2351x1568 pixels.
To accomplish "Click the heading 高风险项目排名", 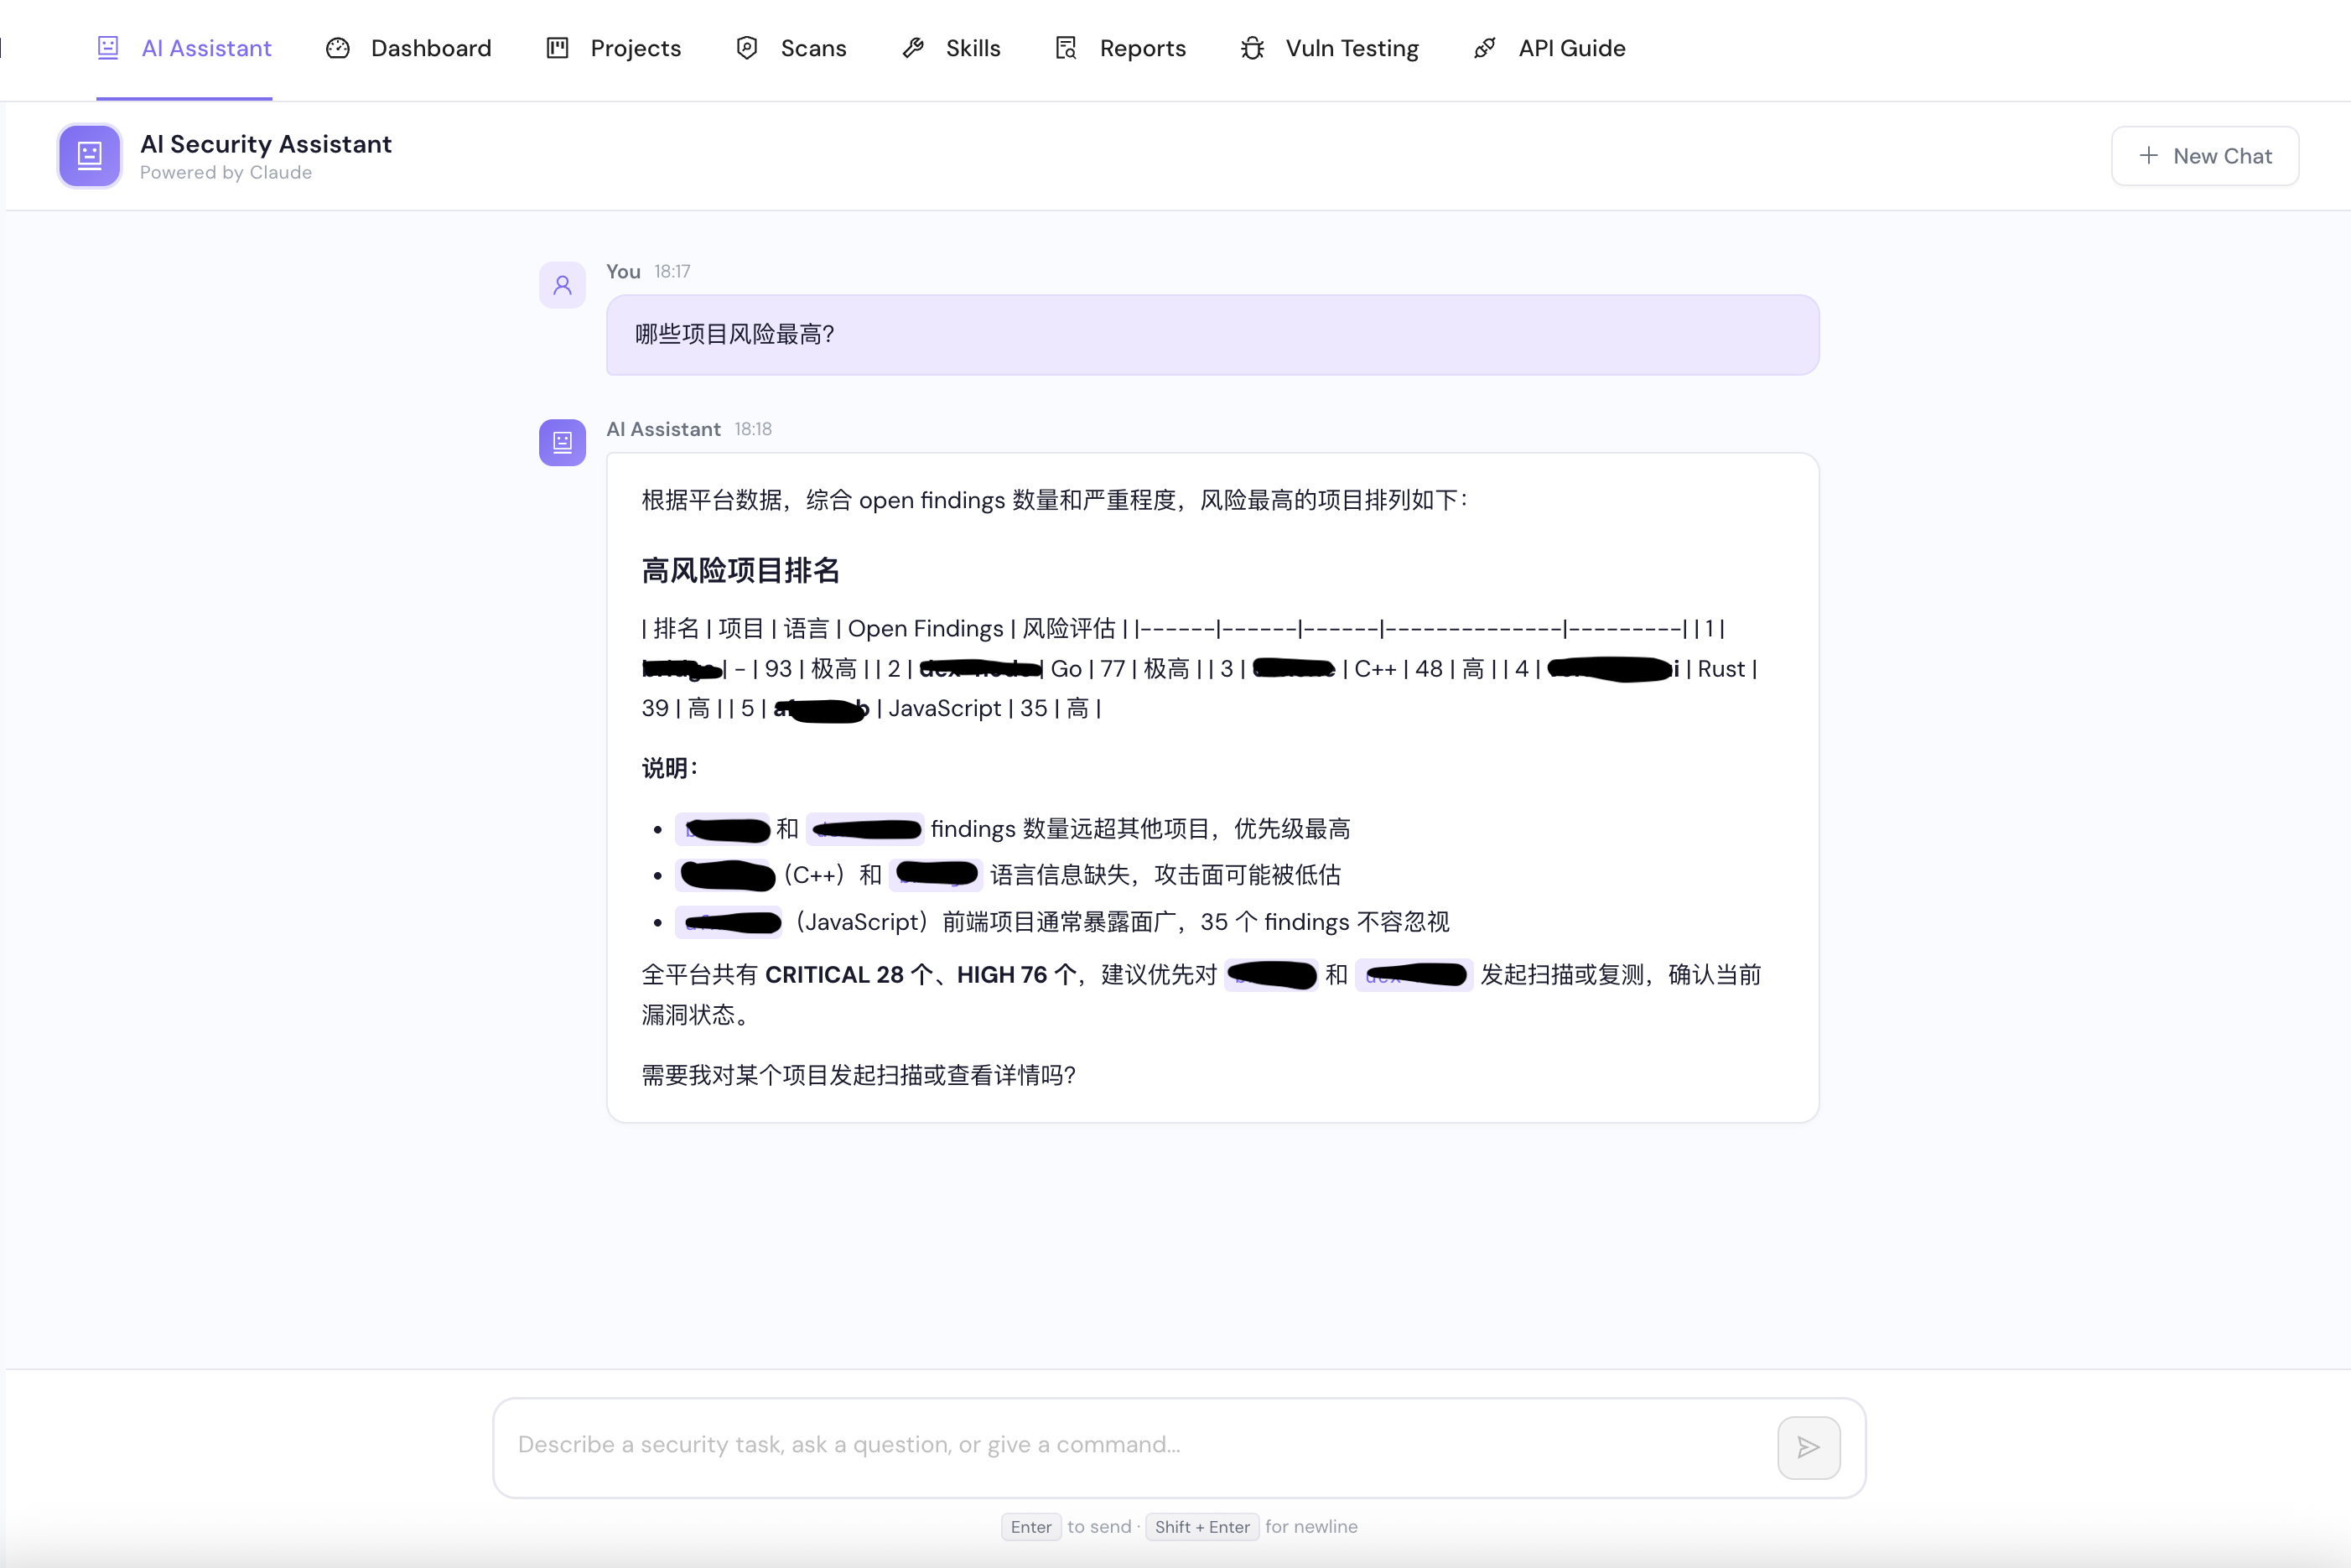I will coord(741,571).
